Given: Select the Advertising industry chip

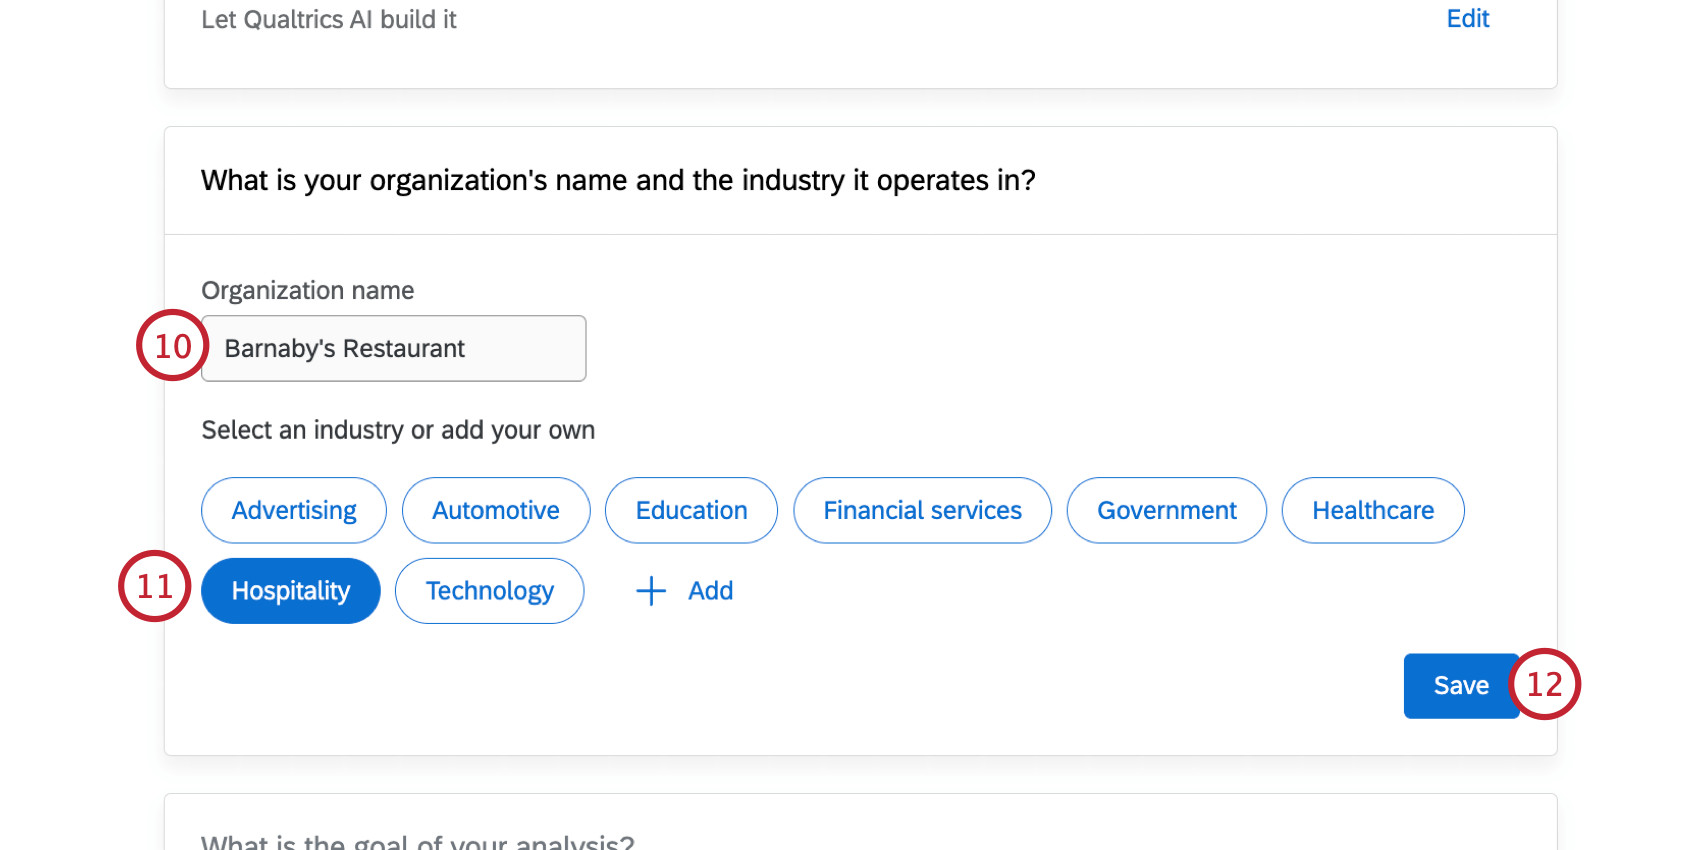Looking at the screenshot, I should (x=294, y=511).
